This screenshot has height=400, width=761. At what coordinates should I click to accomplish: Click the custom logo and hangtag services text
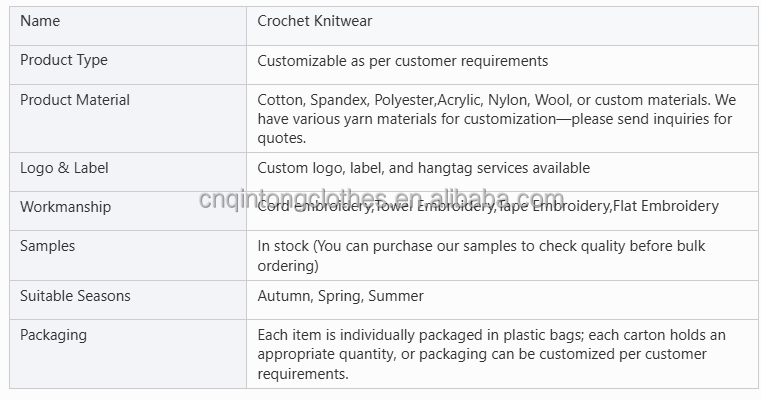(x=423, y=168)
